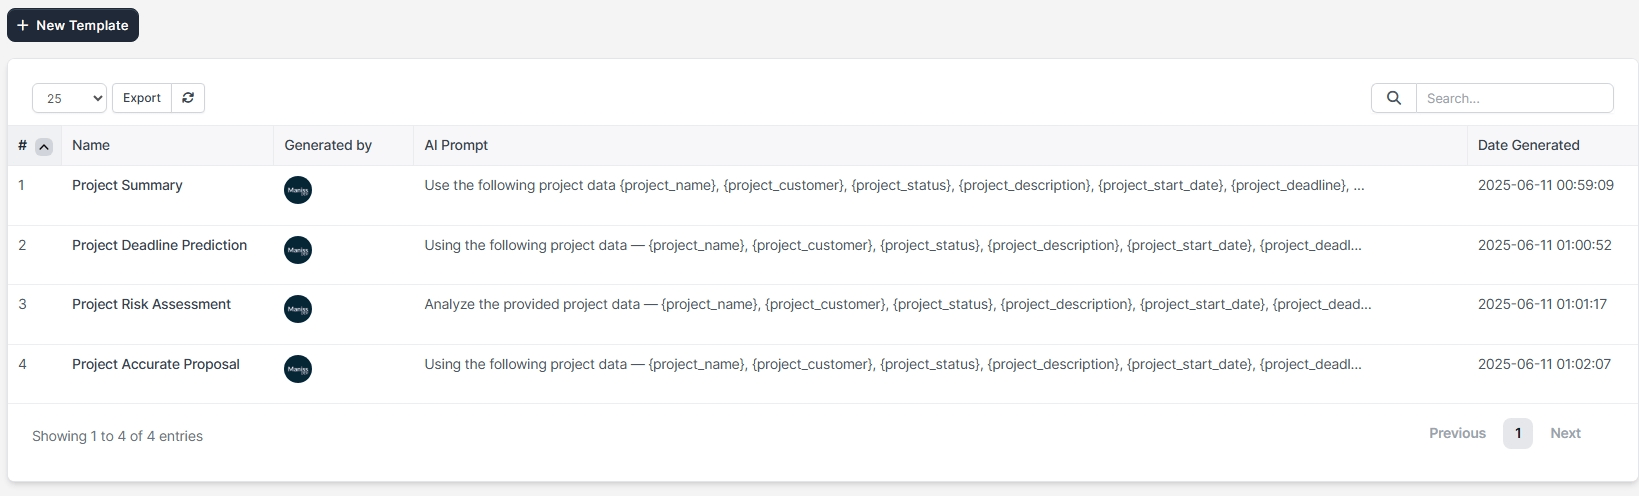This screenshot has height=496, width=1639.
Task: Click avatar in Project Deadline Prediction row
Action: point(298,250)
